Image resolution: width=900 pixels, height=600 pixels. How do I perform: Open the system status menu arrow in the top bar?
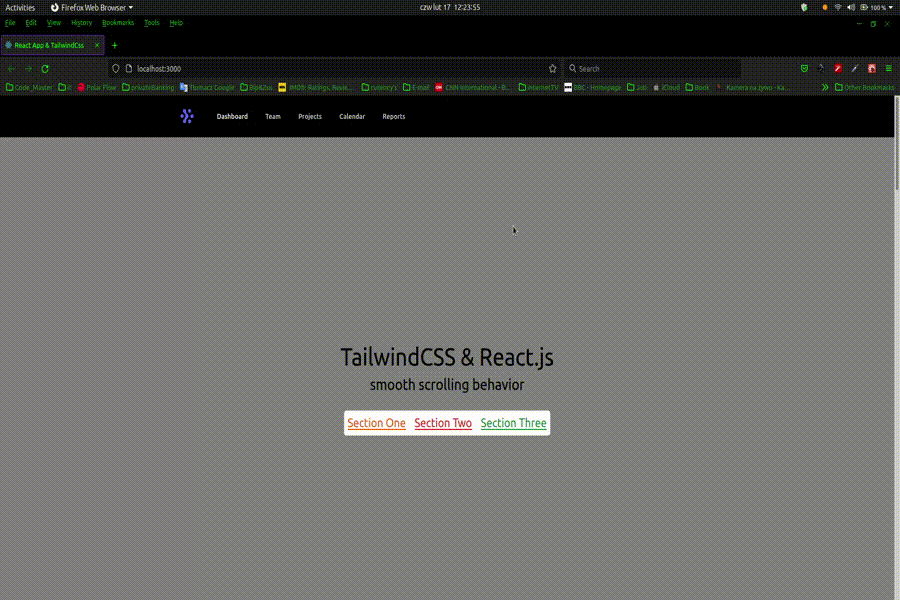[890, 7]
